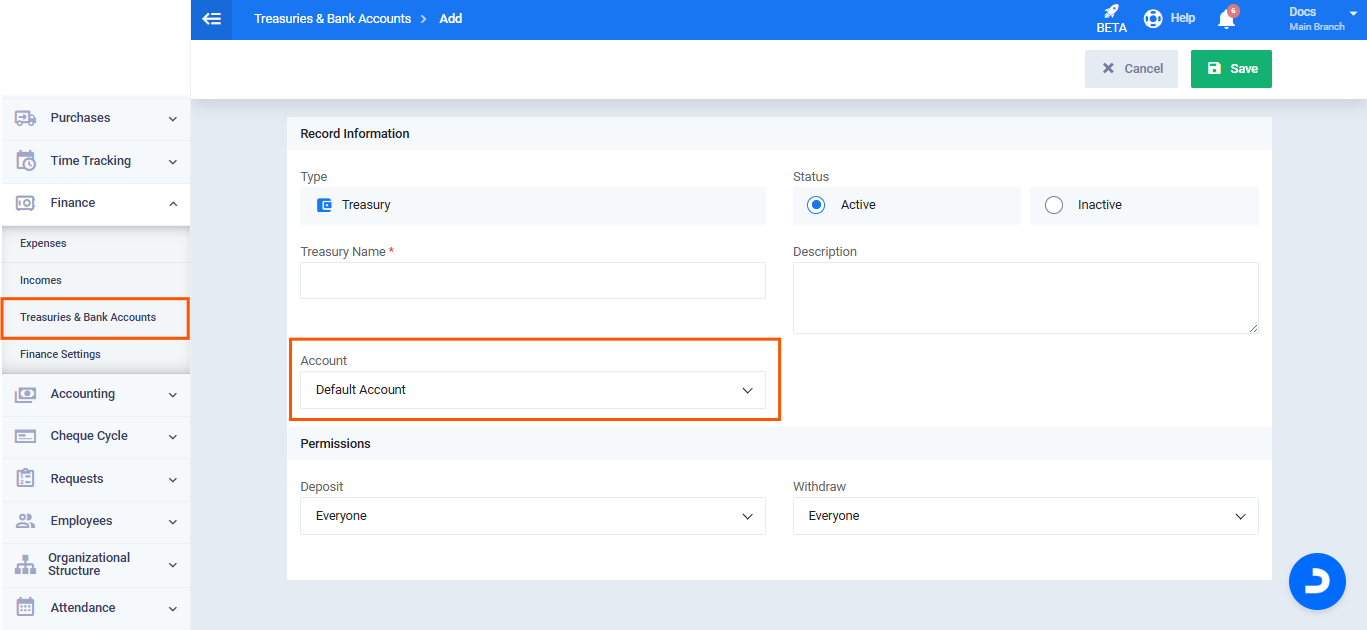Viewport: 1367px width, 630px height.
Task: Click the Purchases truck icon
Action: [x=26, y=118]
